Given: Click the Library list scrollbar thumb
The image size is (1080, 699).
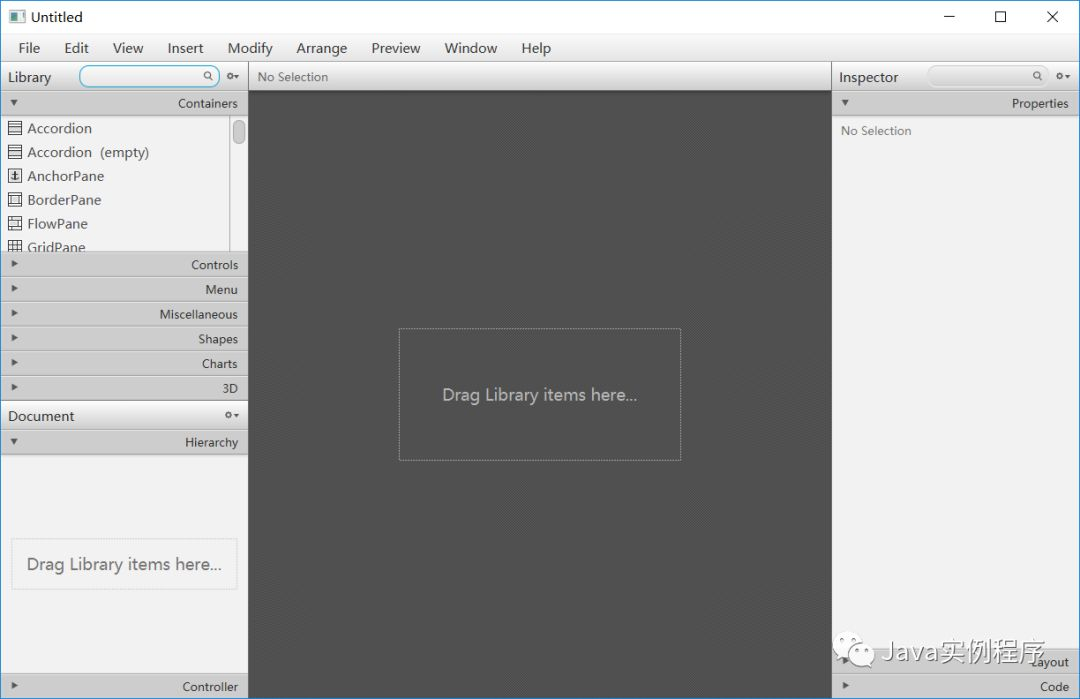Looking at the screenshot, I should (239, 132).
